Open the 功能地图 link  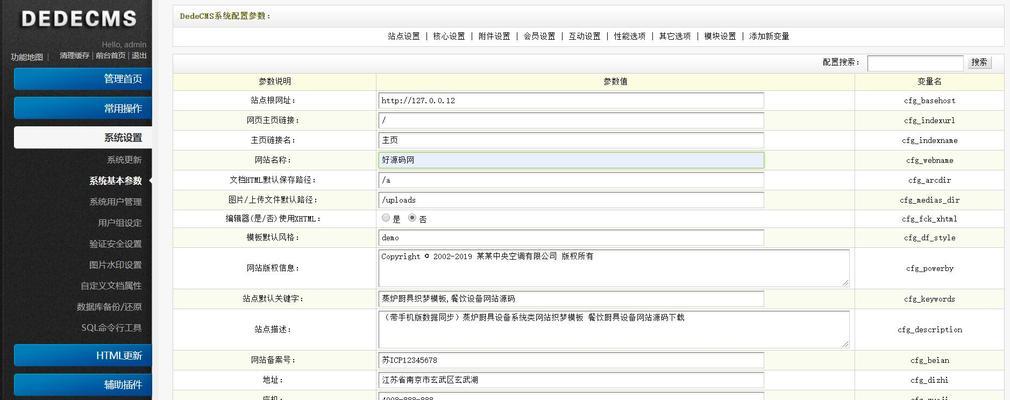(26, 57)
